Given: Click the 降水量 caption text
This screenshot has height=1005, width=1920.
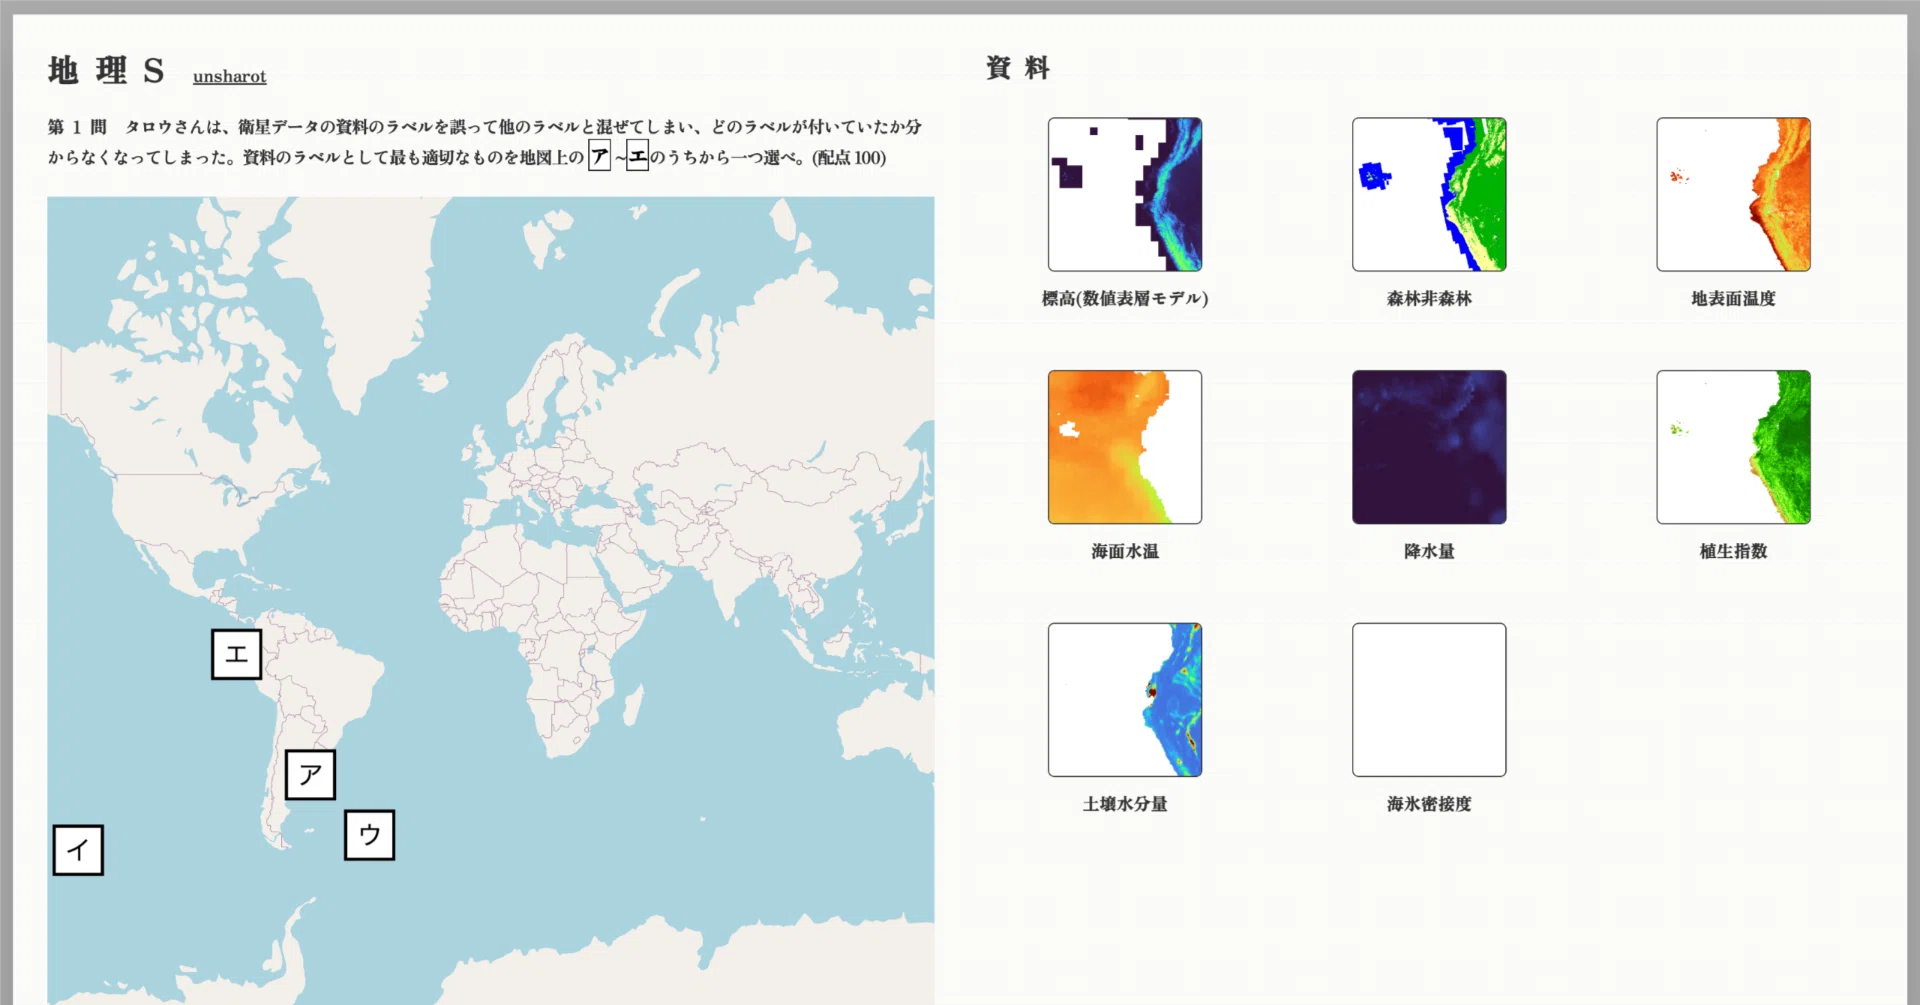Looking at the screenshot, I should click(1429, 551).
